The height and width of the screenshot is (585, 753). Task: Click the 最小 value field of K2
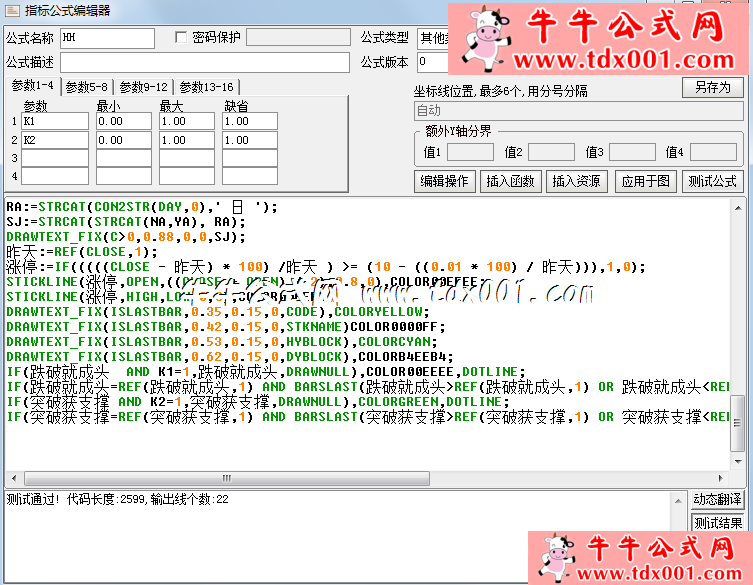(124, 140)
